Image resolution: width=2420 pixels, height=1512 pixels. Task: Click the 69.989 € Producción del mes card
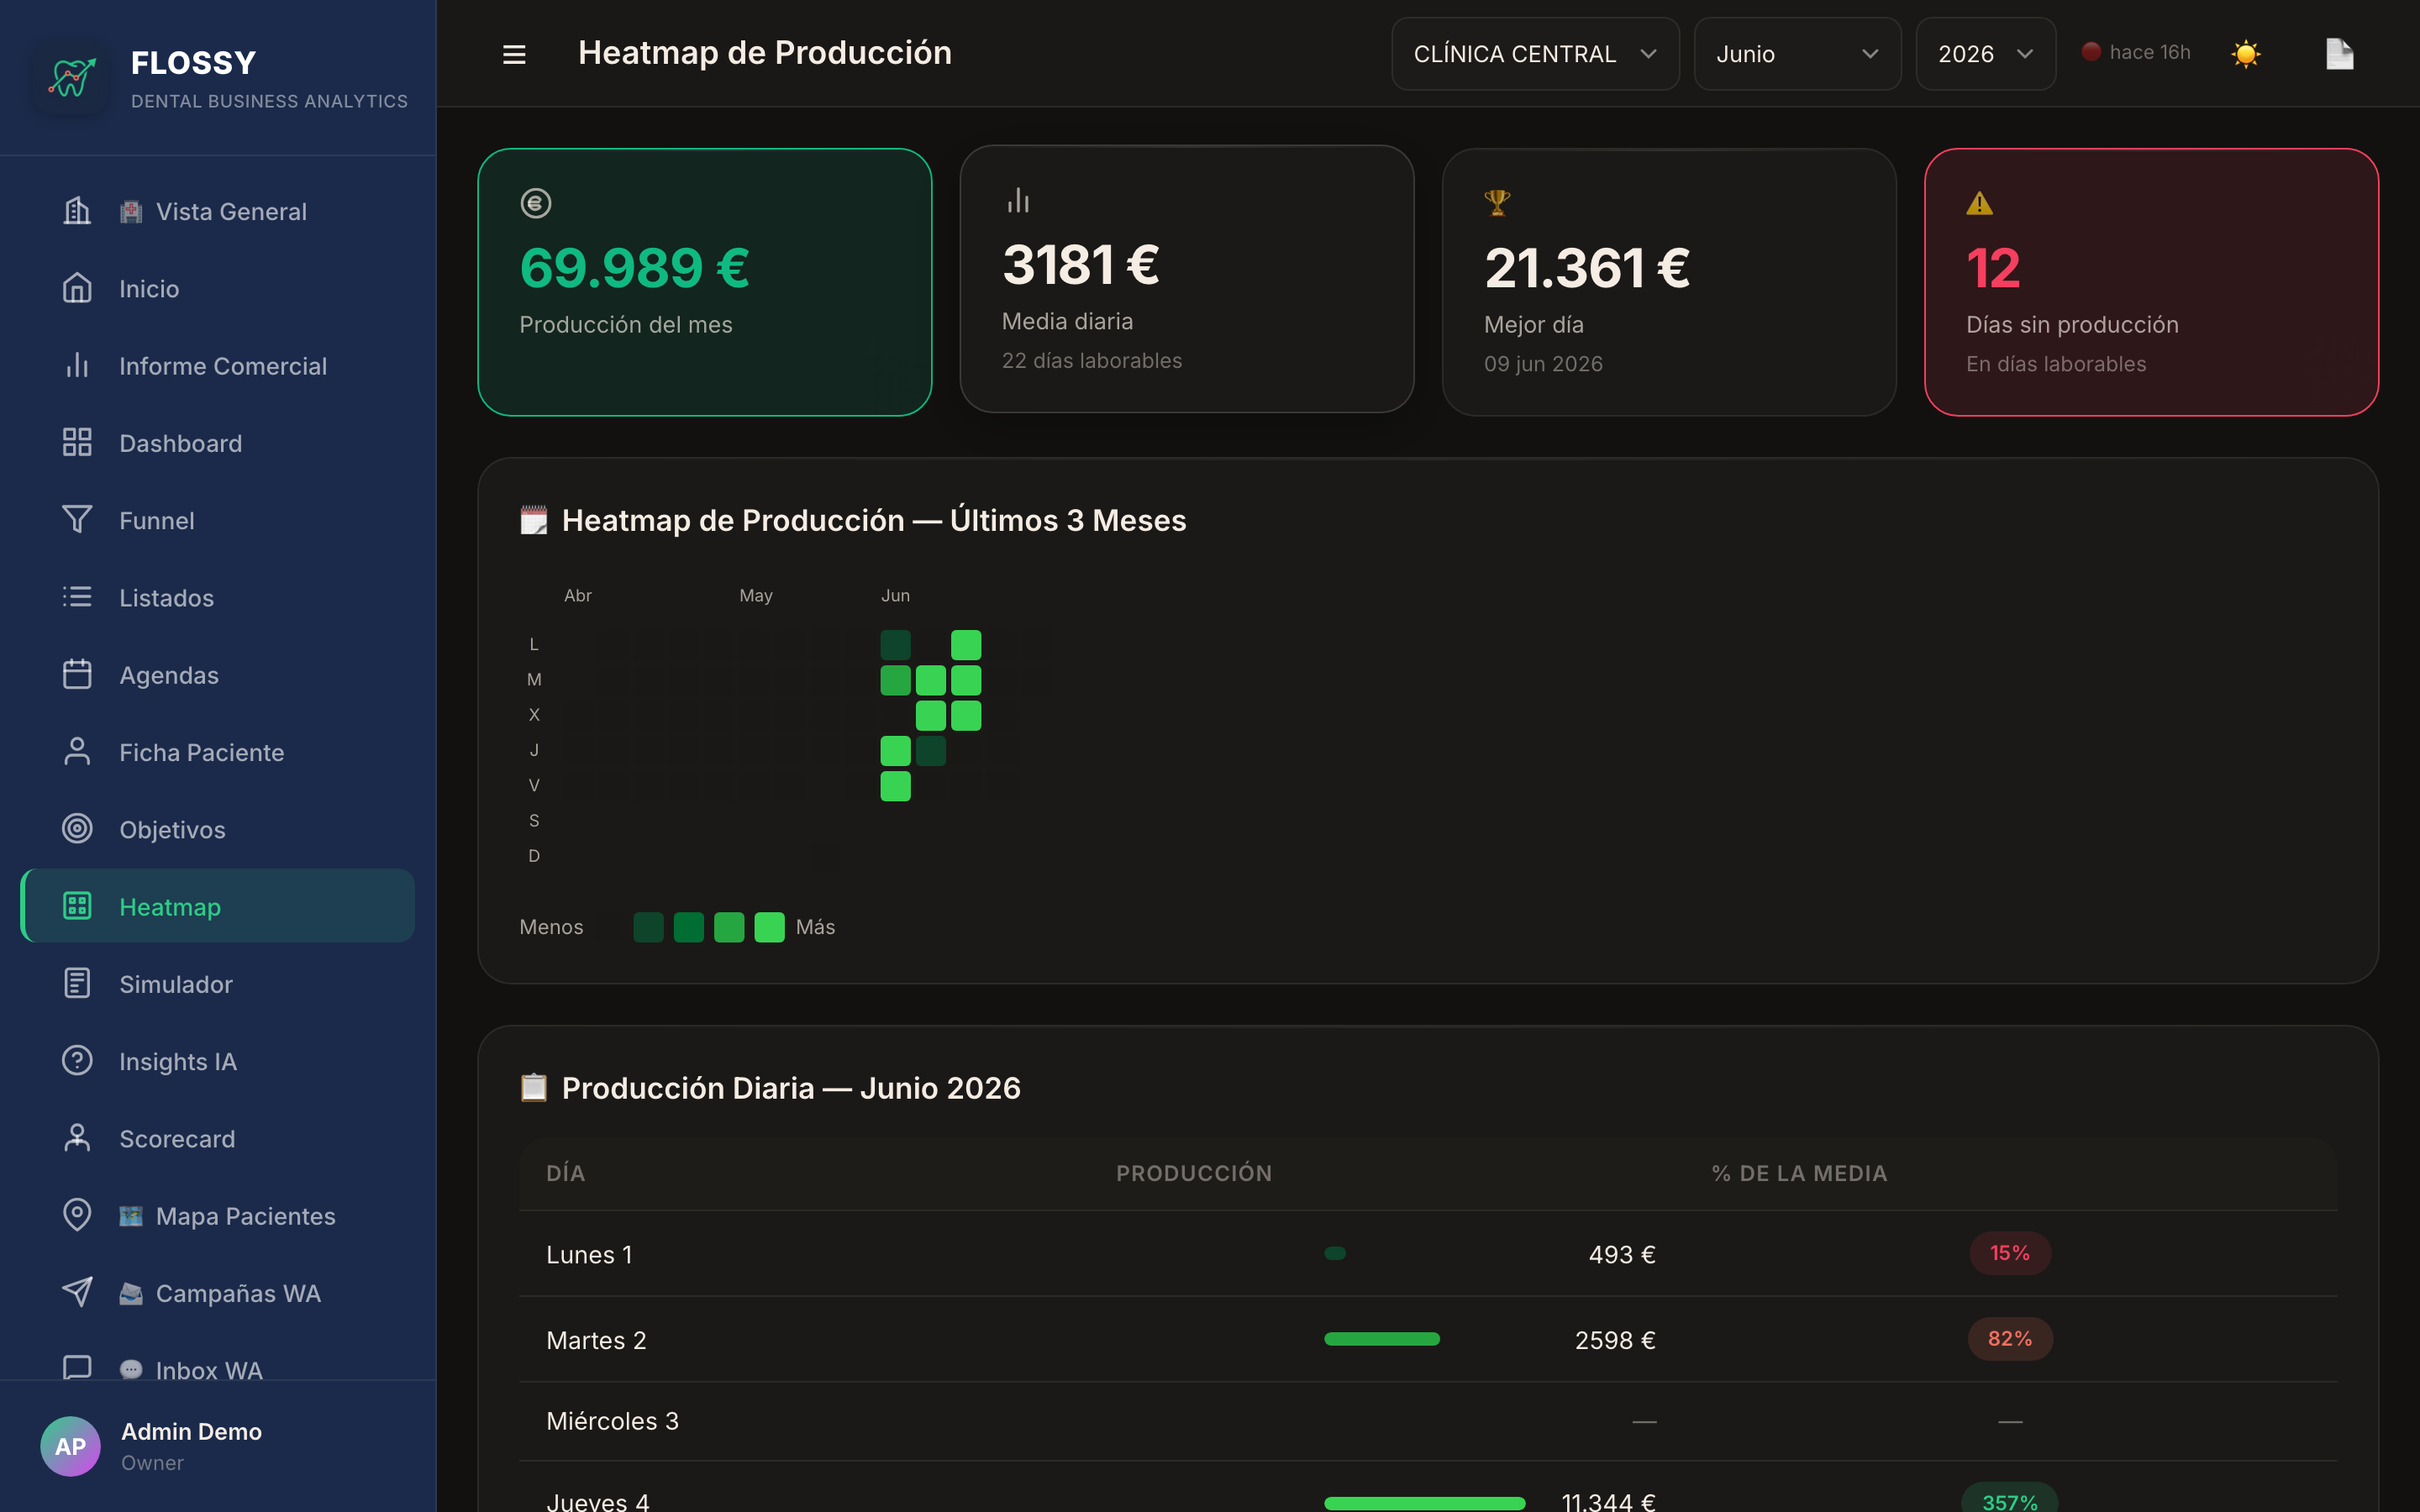[704, 282]
